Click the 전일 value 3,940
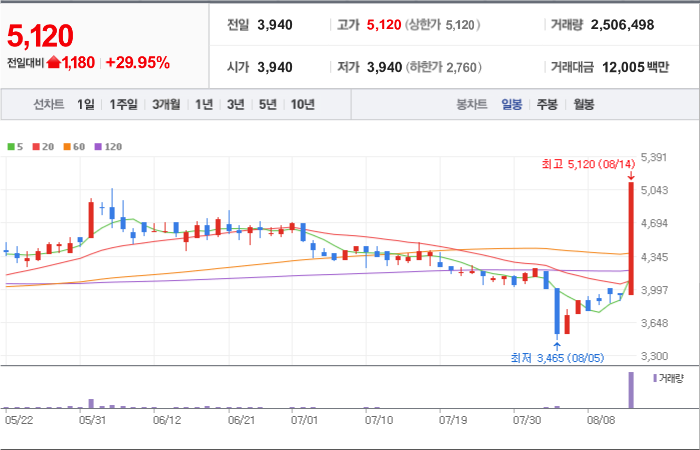This screenshot has height=450, width=700. [275, 25]
